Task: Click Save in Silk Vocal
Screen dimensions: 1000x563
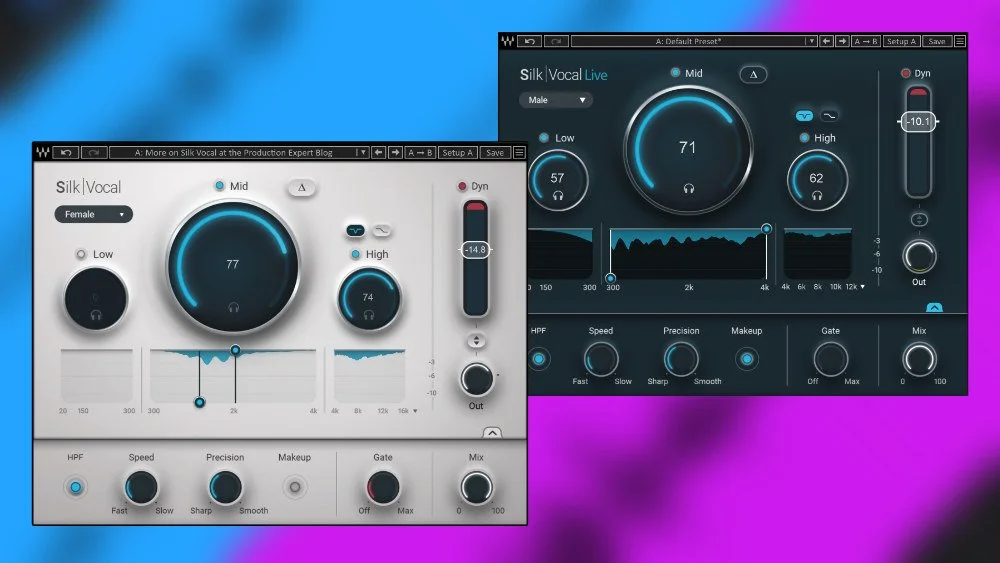Action: tap(495, 152)
